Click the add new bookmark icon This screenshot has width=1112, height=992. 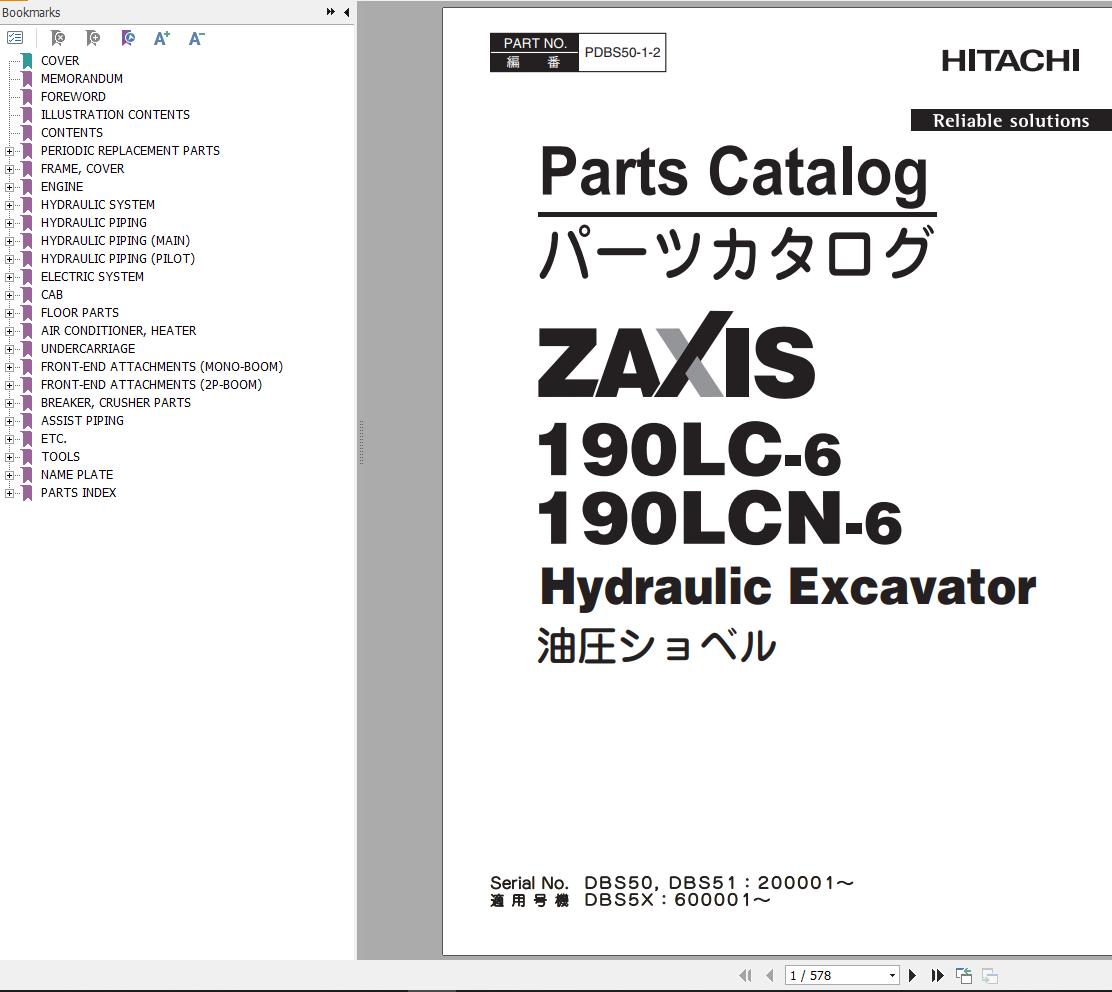(x=93, y=38)
